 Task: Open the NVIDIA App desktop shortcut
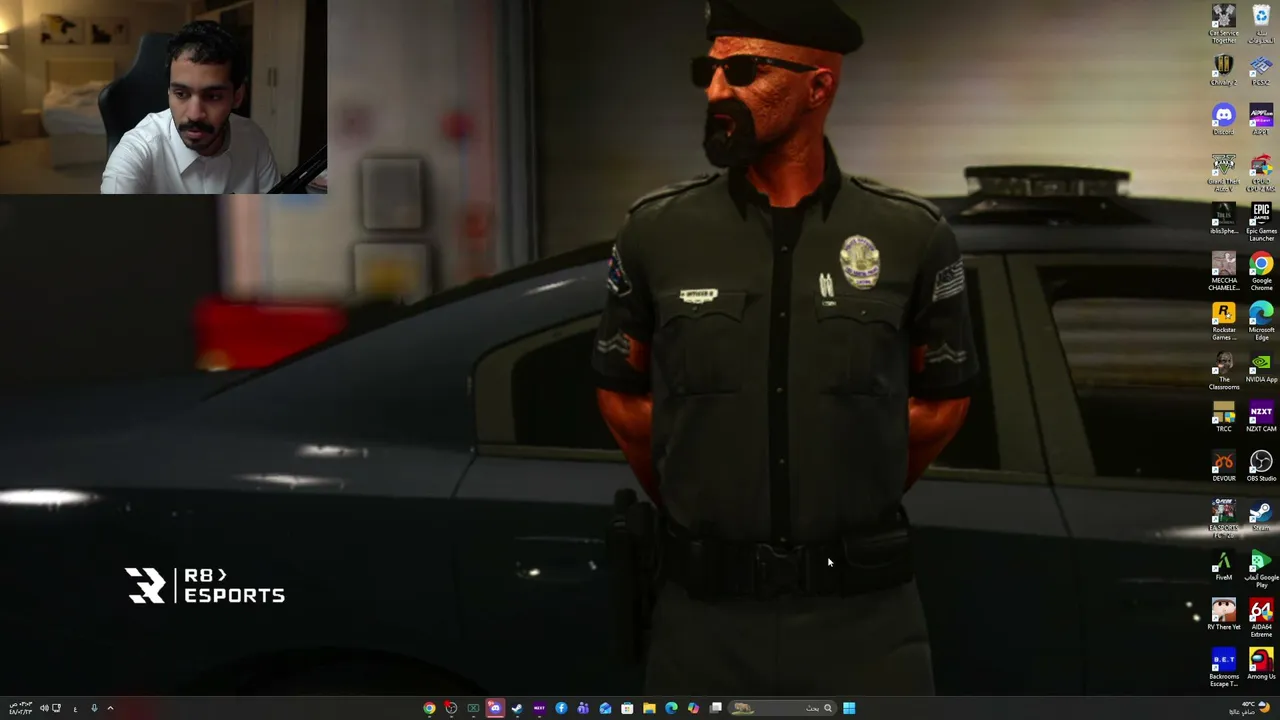click(x=1261, y=367)
